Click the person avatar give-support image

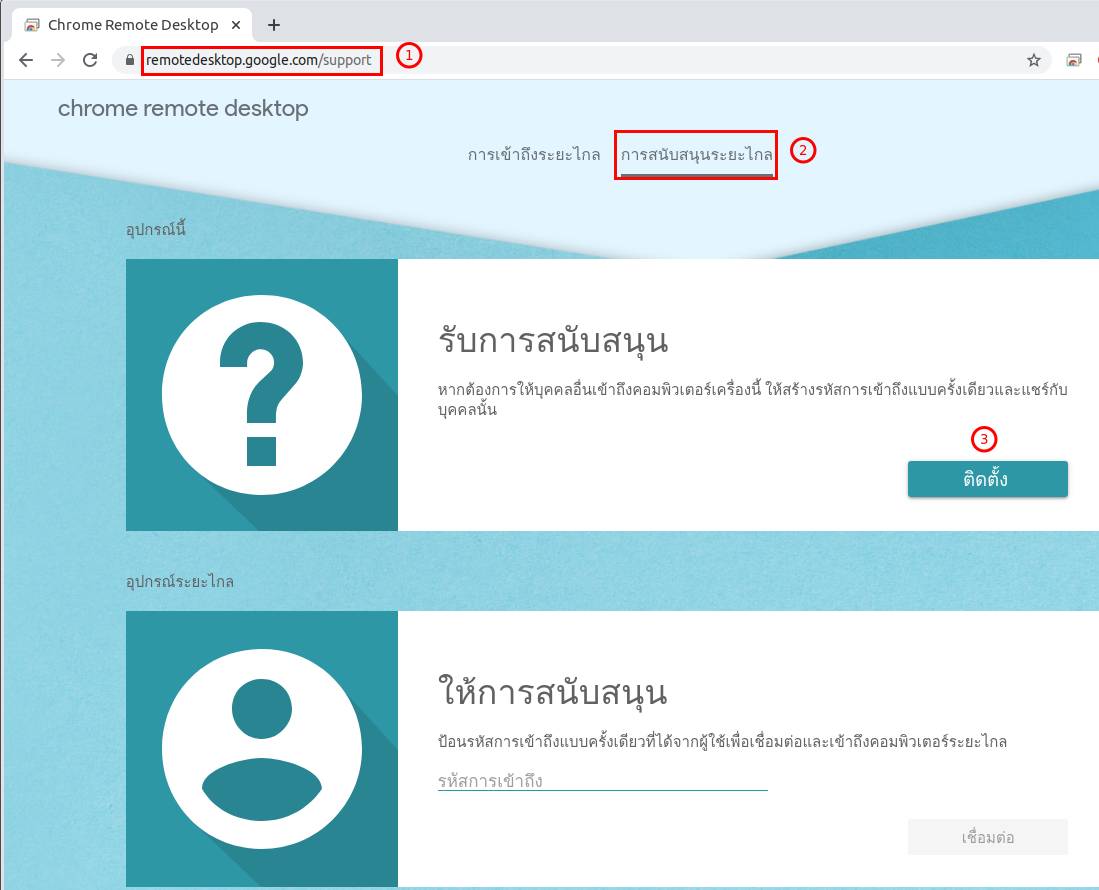262,748
